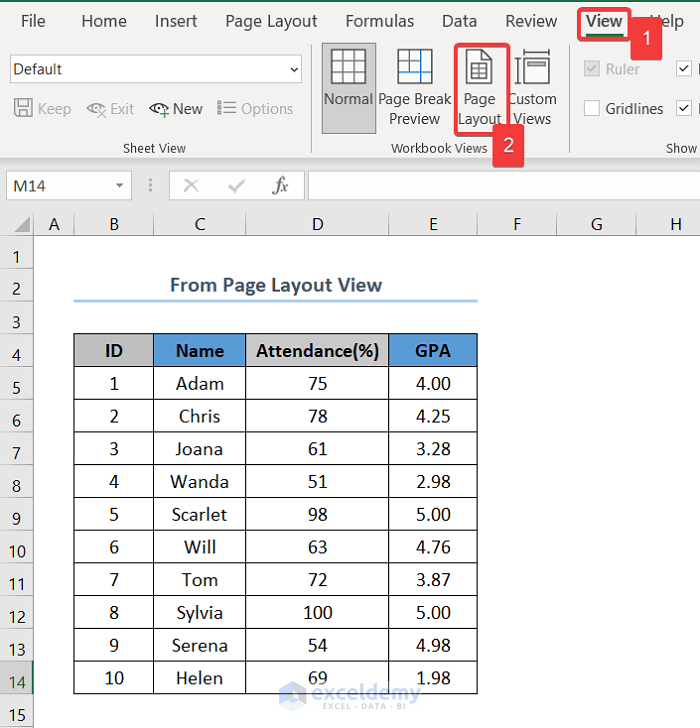Select row 1 header
700x728 pixels.
click(17, 253)
